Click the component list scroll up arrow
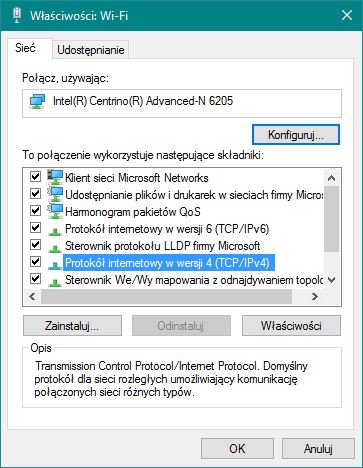The image size is (363, 468). click(331, 178)
